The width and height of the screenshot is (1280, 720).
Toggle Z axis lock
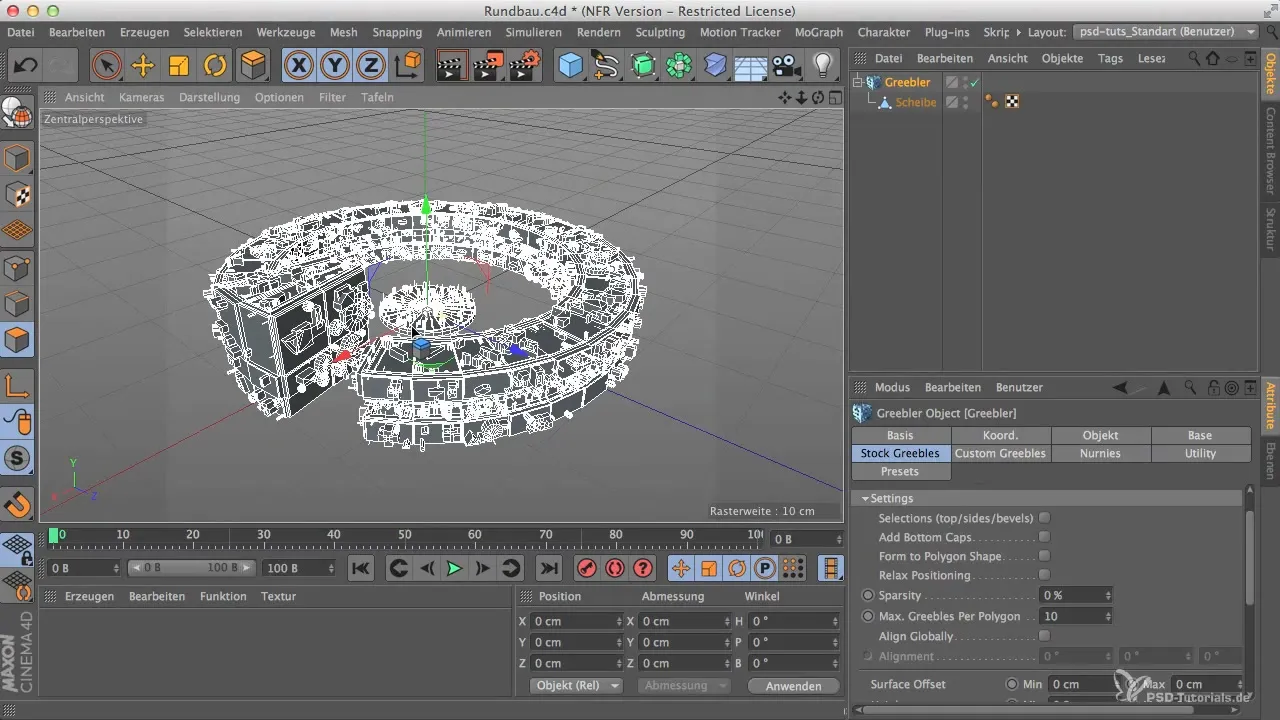pos(372,66)
